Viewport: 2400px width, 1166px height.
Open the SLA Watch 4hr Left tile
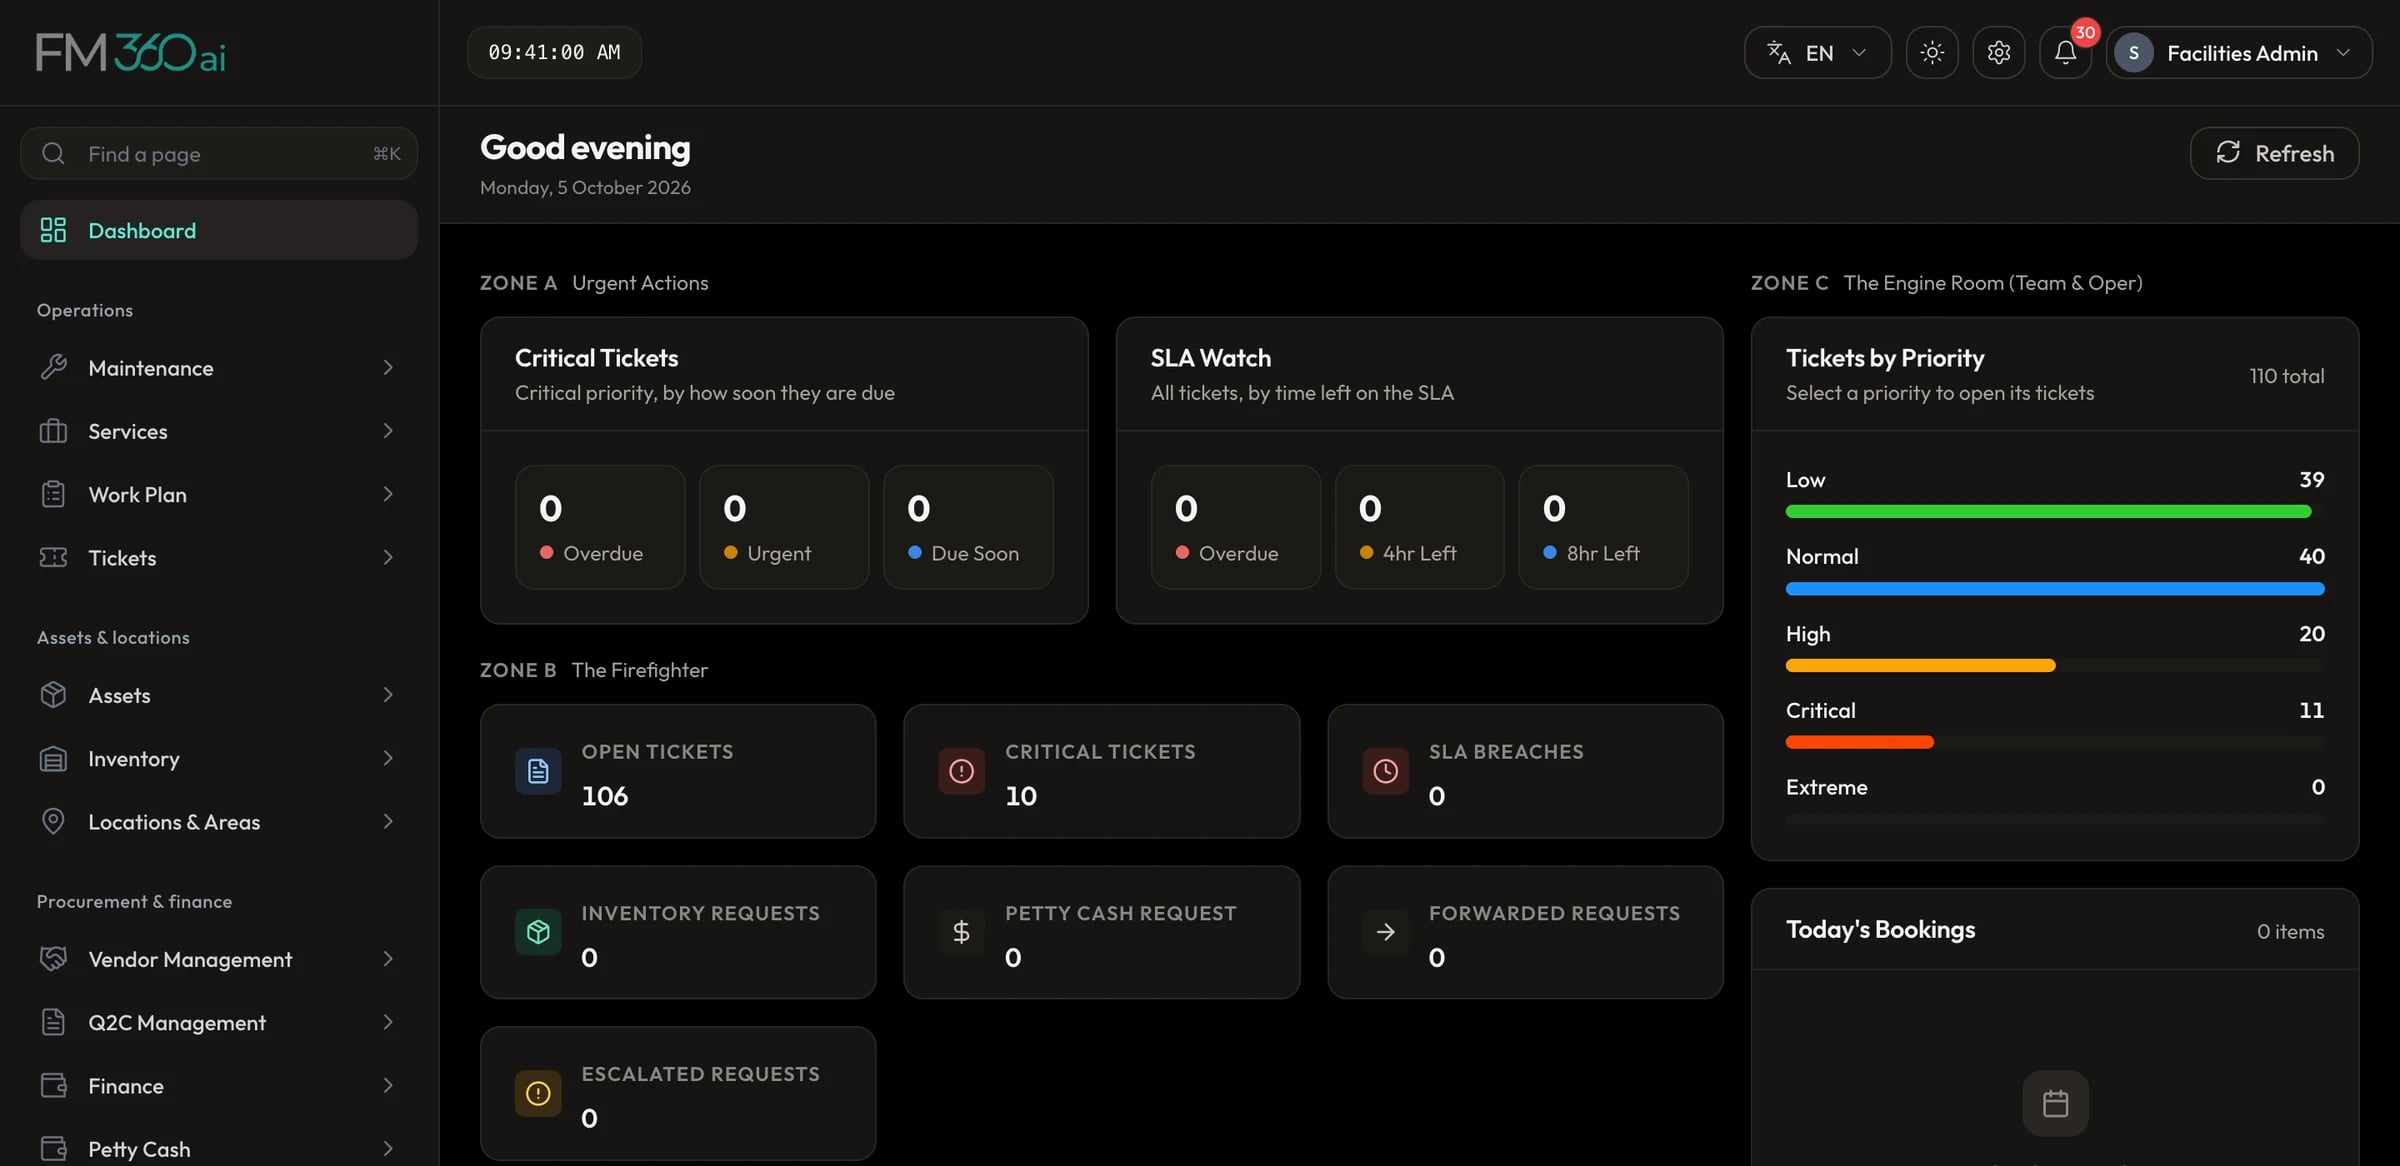1419,527
